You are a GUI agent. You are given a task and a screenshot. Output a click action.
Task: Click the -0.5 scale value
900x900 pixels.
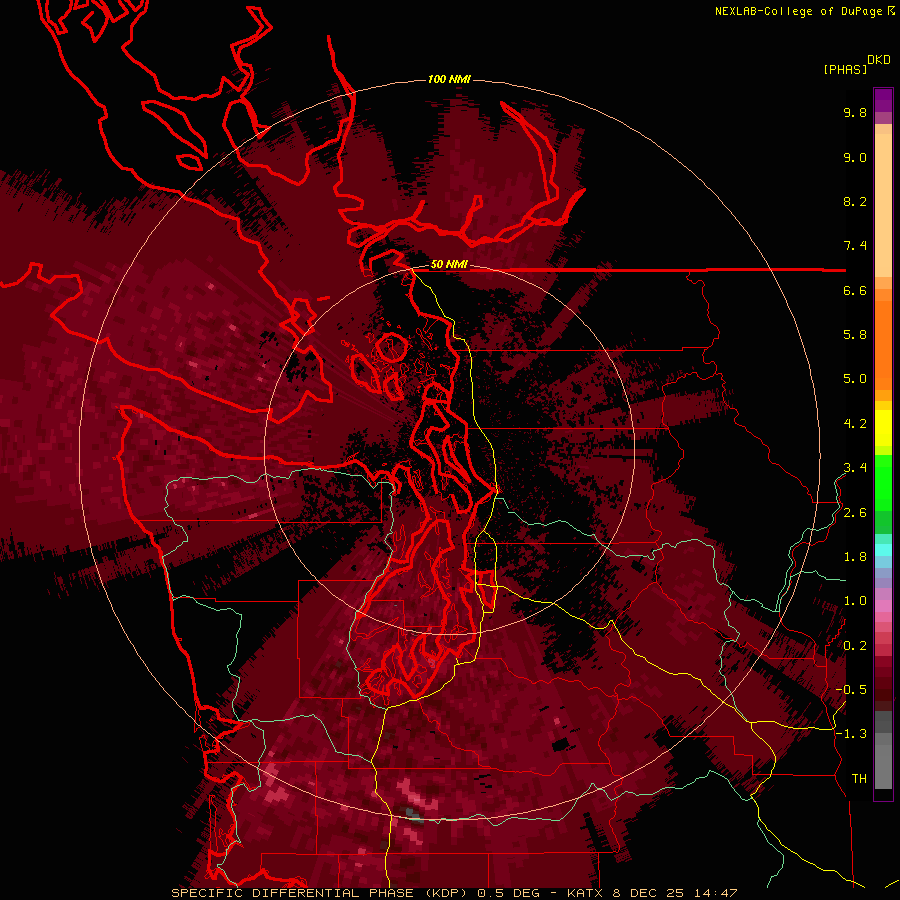(851, 690)
